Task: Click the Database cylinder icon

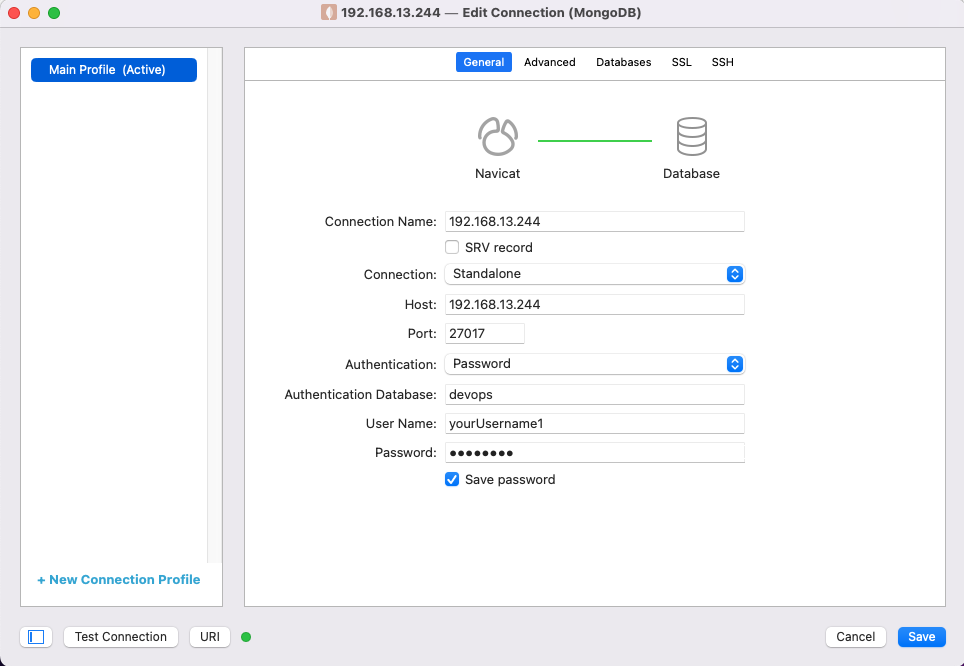Action: click(692, 137)
